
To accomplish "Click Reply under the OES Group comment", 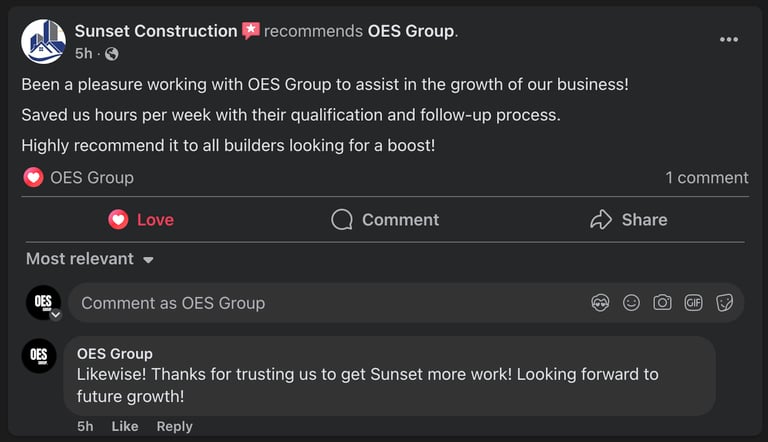I will click(174, 426).
